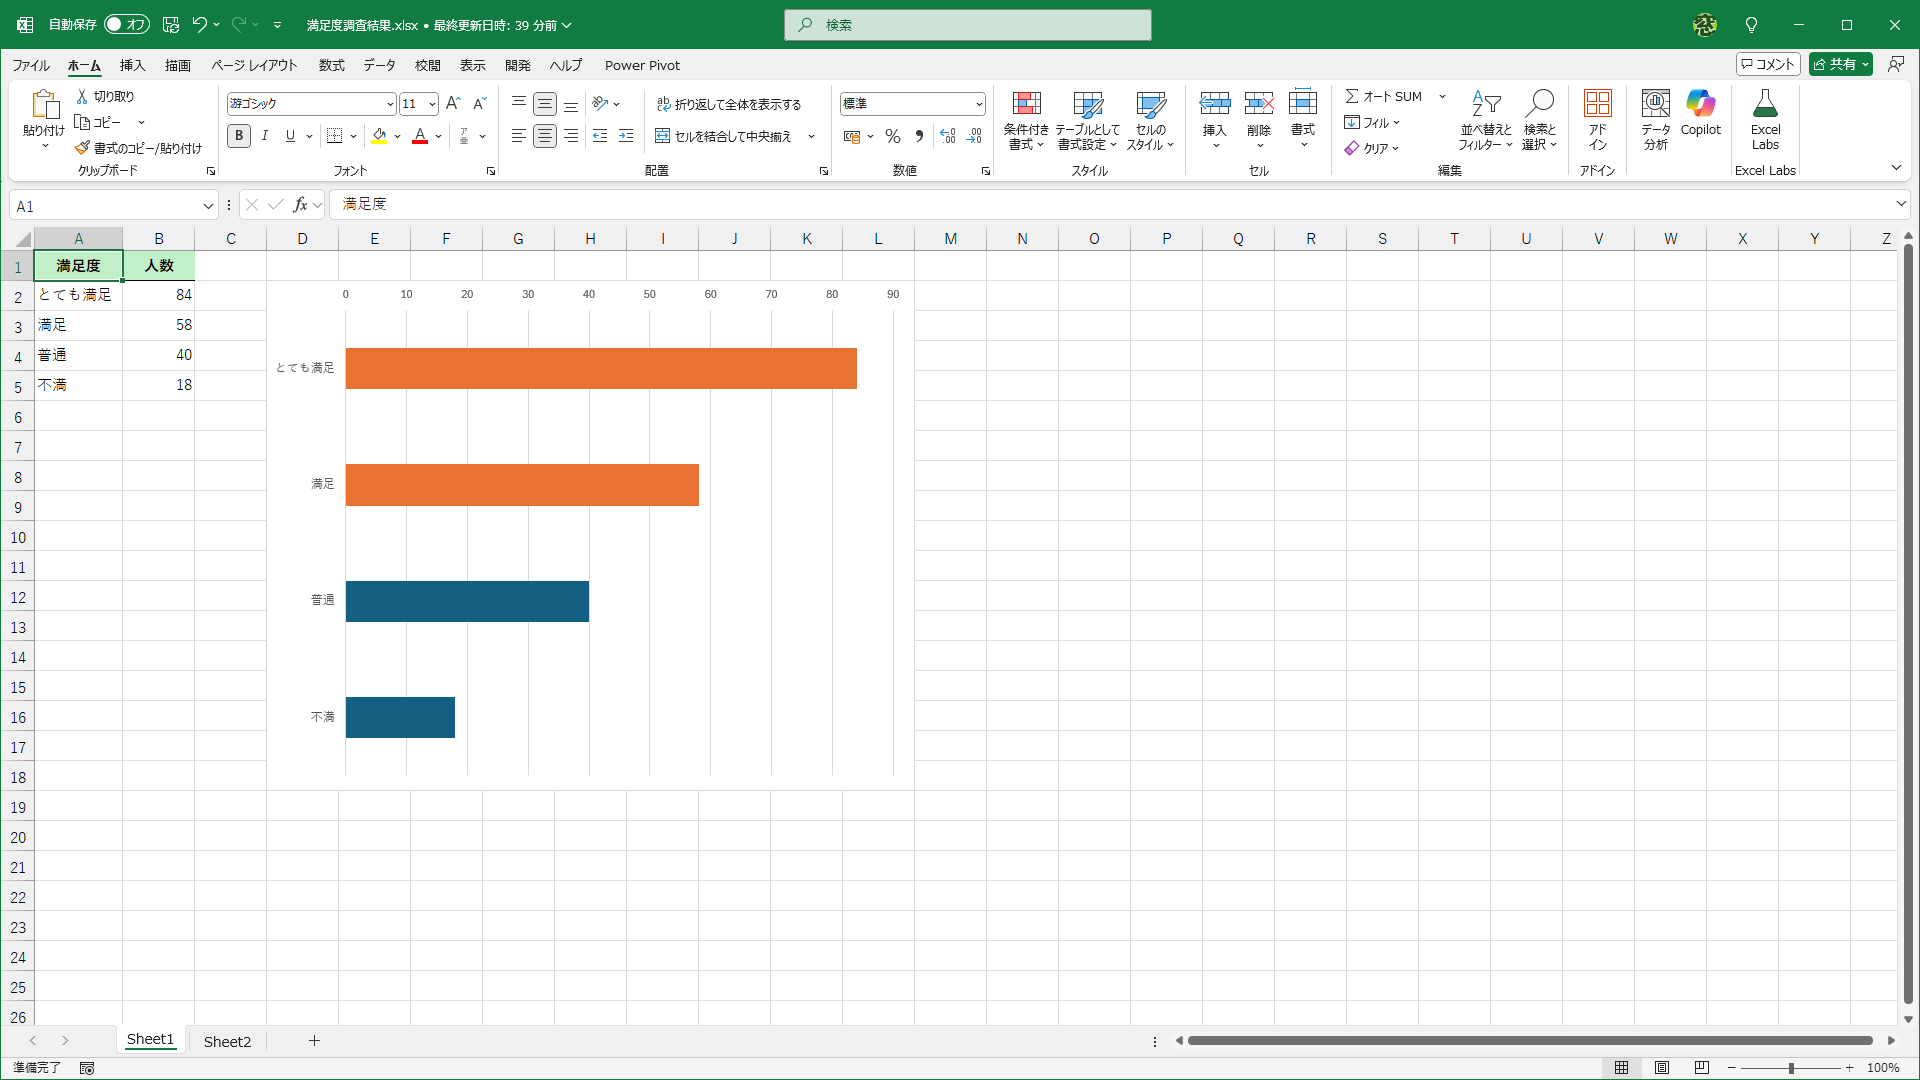Open Find and Select magnifier icon
Image resolution: width=1920 pixels, height=1080 pixels.
point(1539,104)
